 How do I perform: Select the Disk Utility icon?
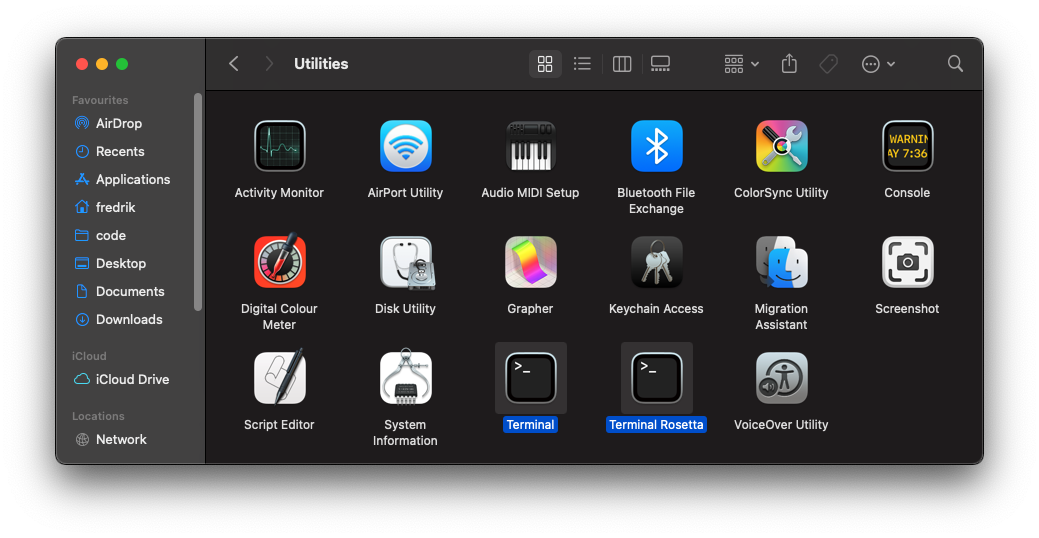click(406, 262)
